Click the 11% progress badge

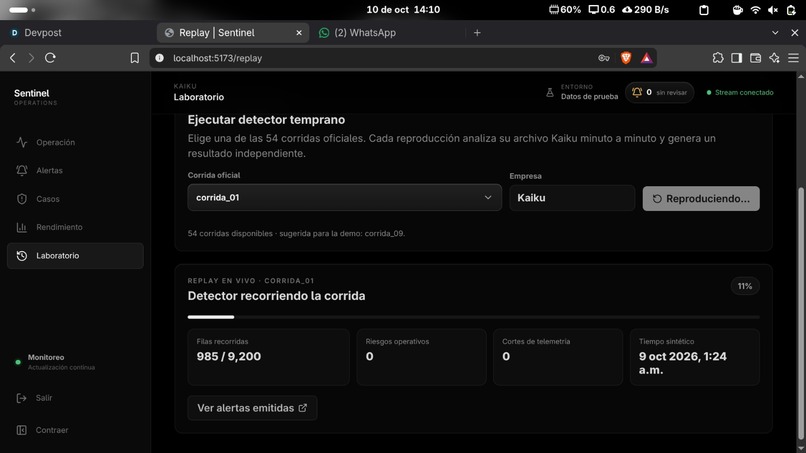745,286
